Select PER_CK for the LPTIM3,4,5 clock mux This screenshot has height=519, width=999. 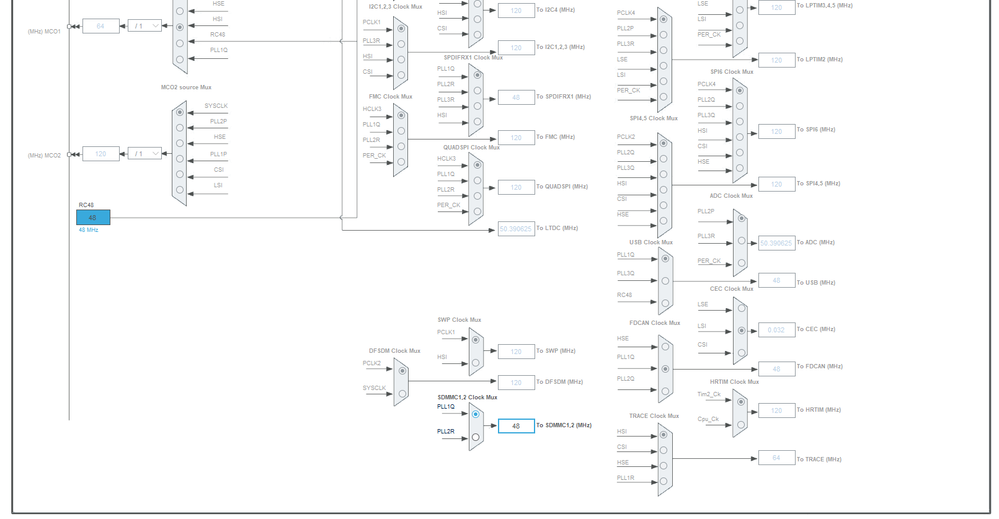[x=739, y=41]
